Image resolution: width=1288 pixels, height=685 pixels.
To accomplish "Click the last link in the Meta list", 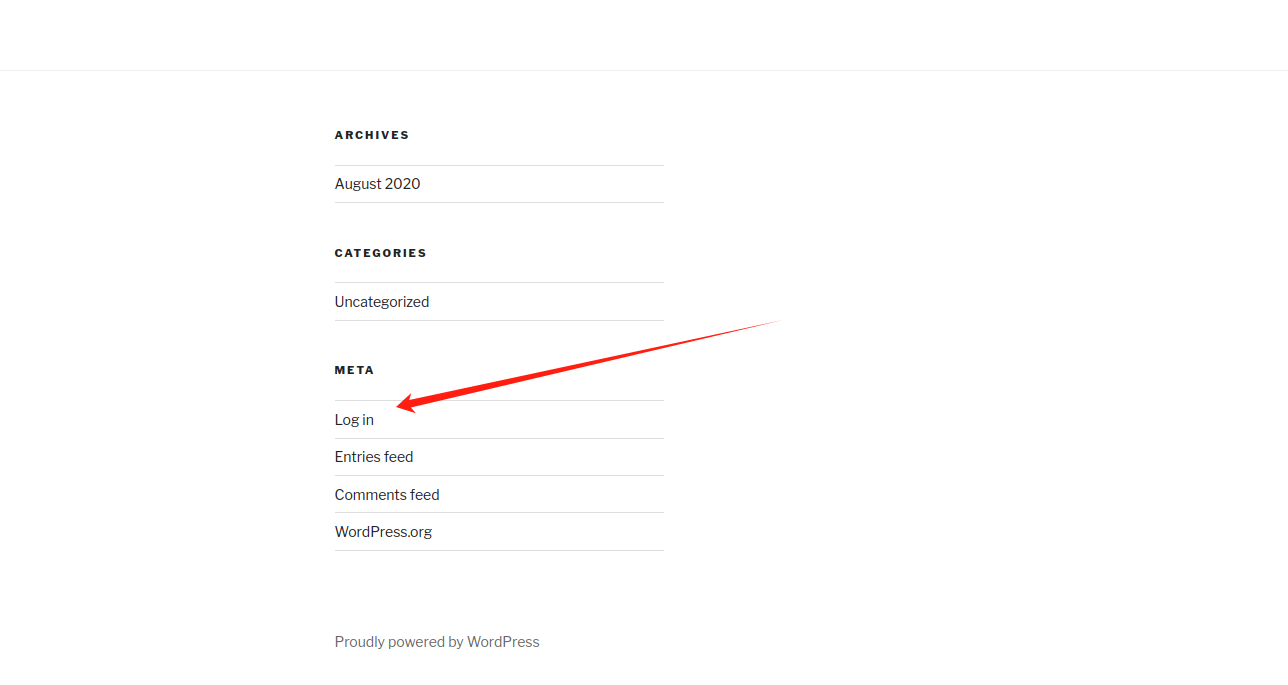I will pyautogui.click(x=383, y=532).
